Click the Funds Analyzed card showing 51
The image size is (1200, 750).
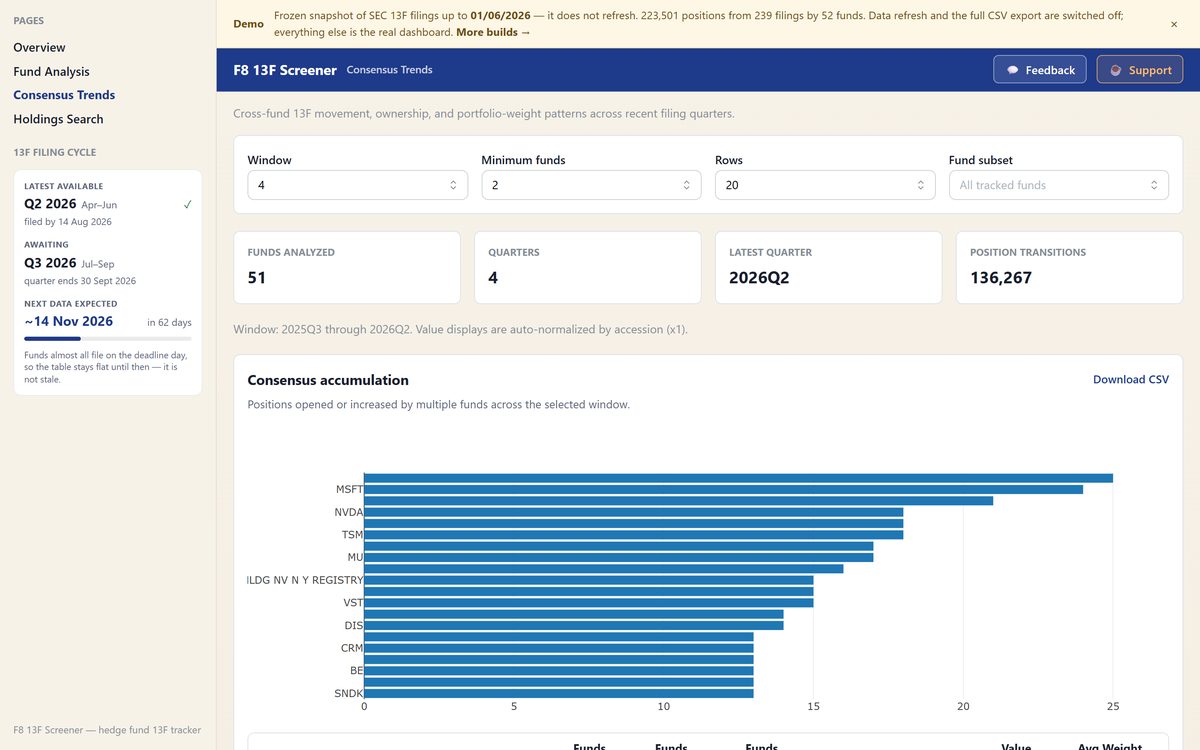point(347,268)
